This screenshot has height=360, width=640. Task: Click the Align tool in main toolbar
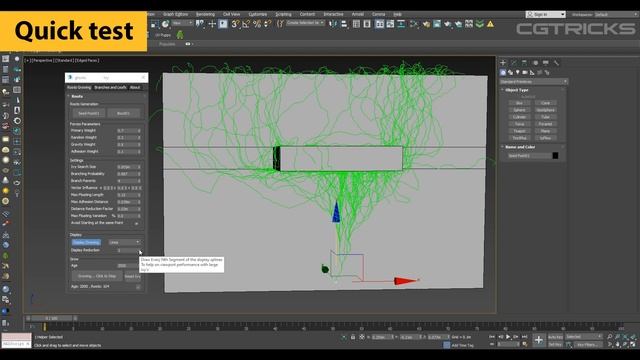coord(344,24)
